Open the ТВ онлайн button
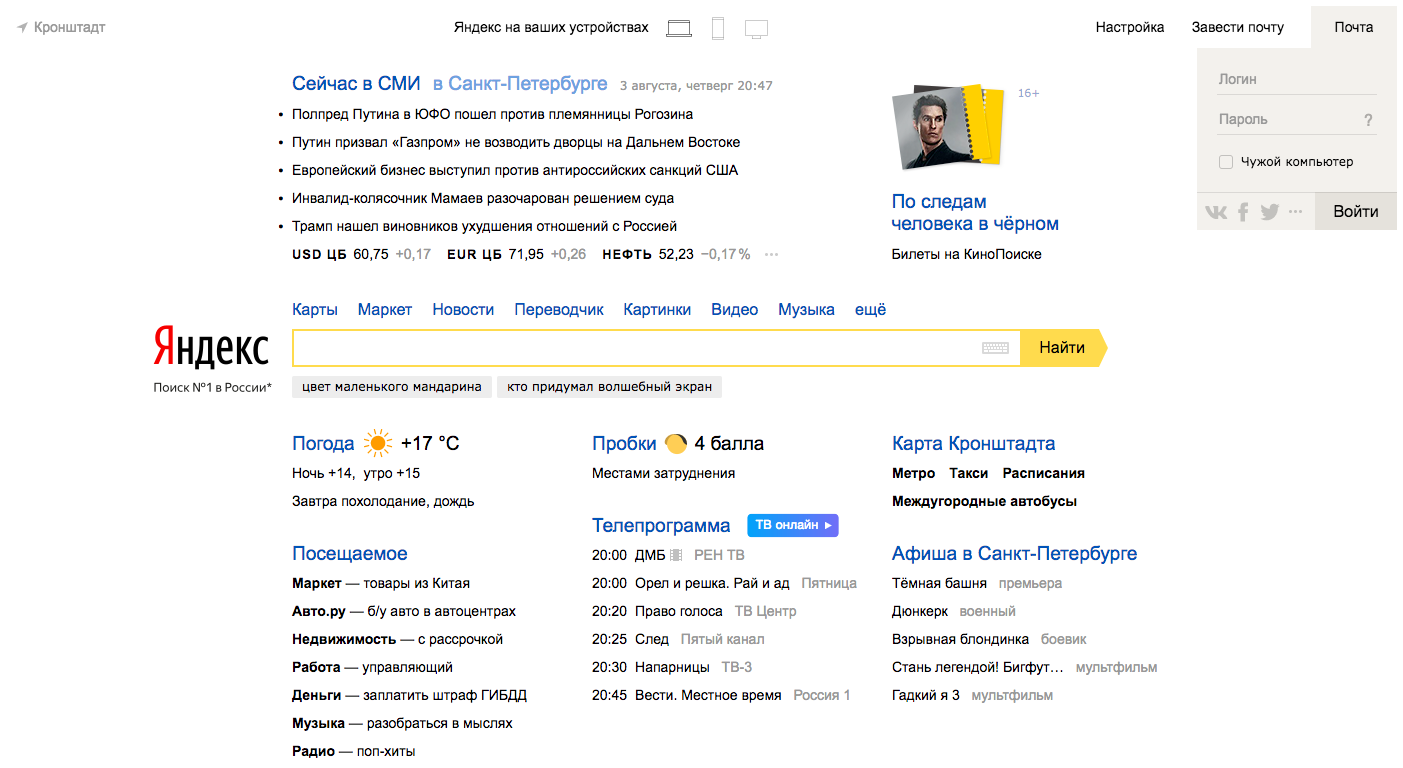Viewport: 1403px width, 768px height. pyautogui.click(x=793, y=525)
